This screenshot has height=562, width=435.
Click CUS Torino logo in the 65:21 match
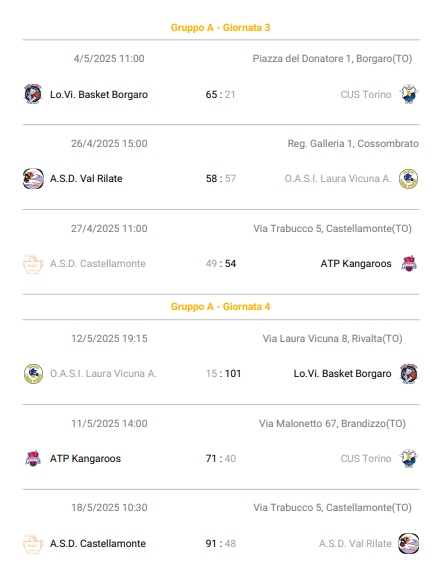point(409,94)
